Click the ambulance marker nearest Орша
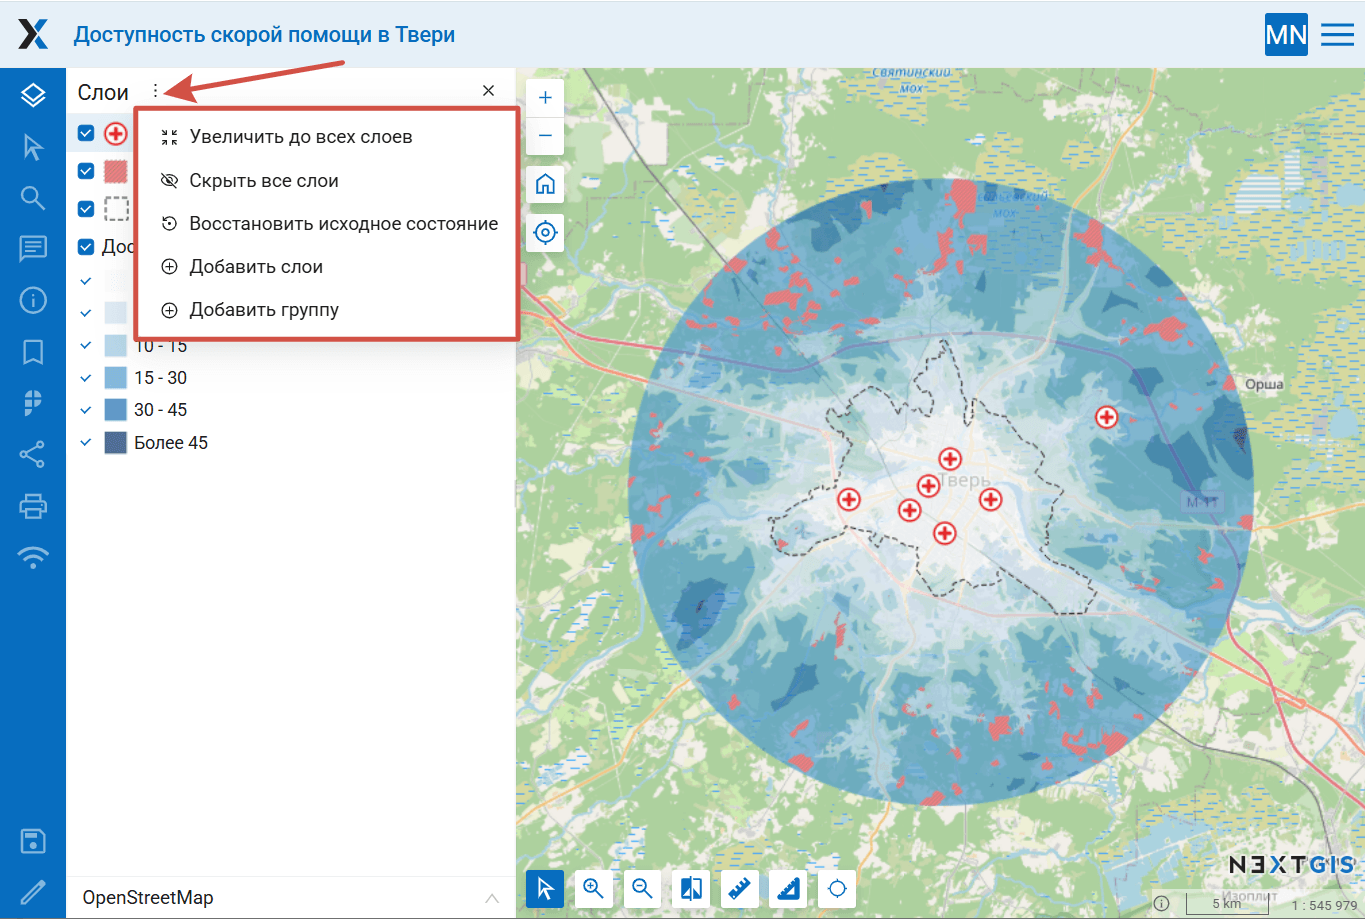Viewport: 1365px width, 919px height. [x=1106, y=417]
